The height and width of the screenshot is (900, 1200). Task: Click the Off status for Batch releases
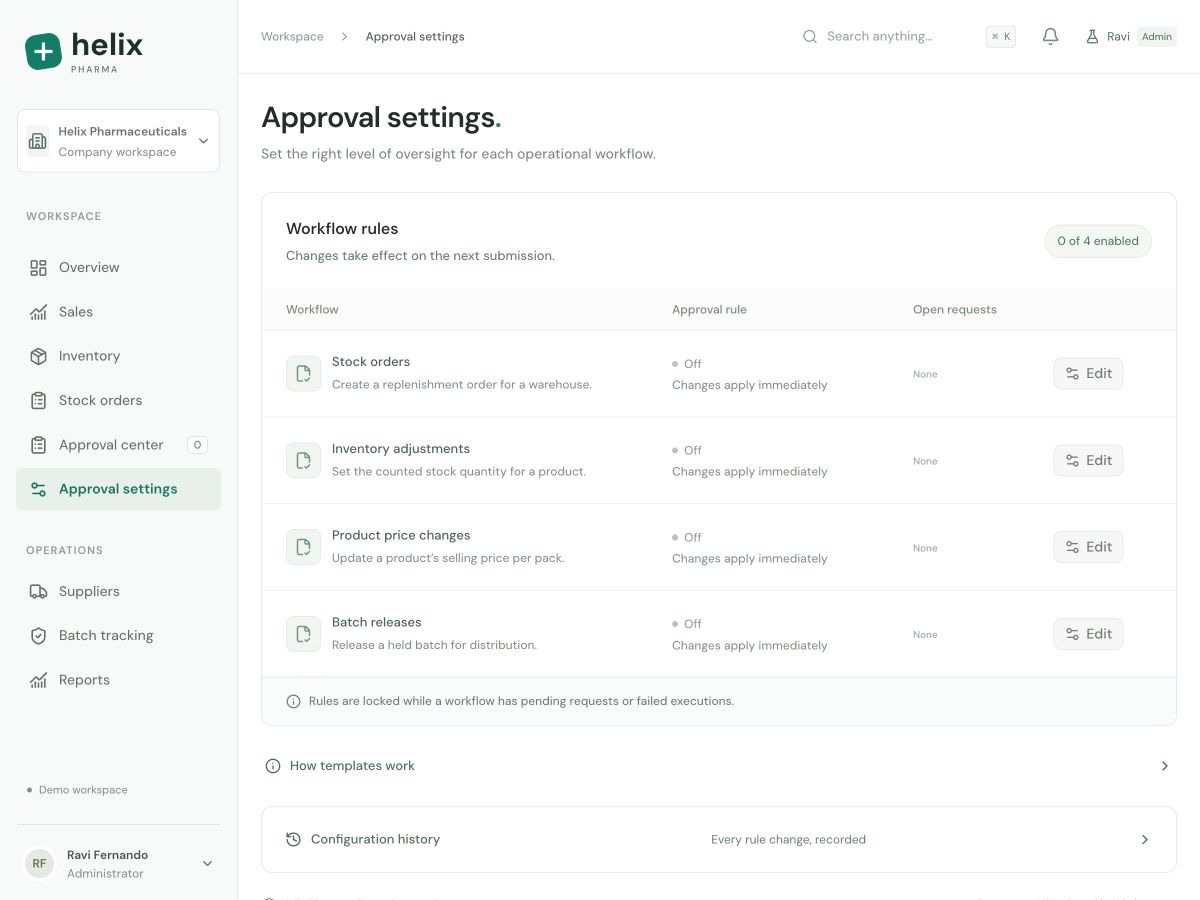(687, 624)
